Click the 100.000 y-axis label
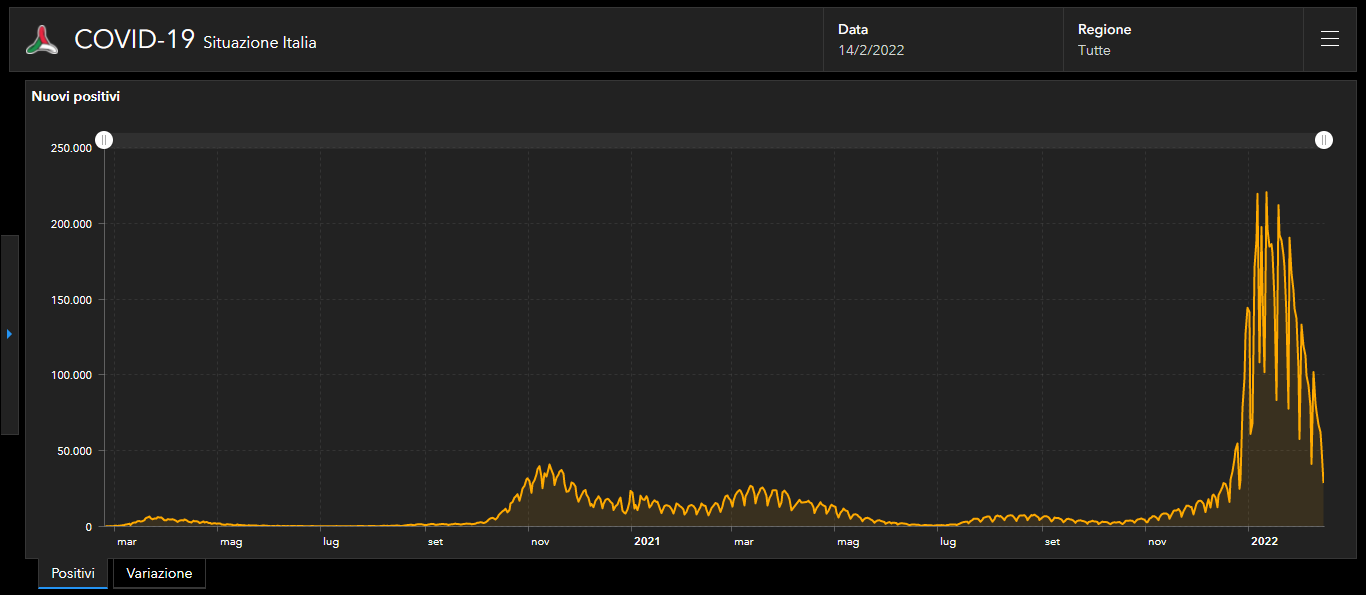 [71, 375]
